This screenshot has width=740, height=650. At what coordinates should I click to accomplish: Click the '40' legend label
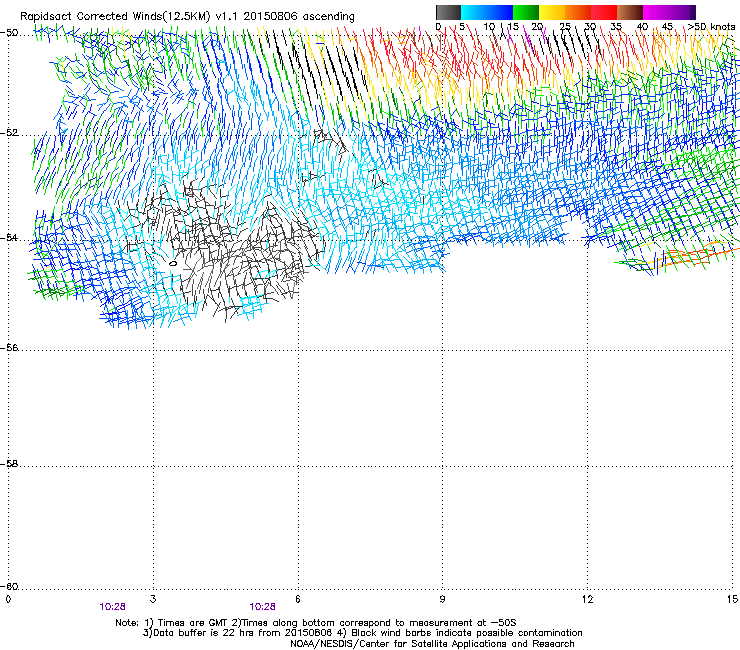(642, 27)
